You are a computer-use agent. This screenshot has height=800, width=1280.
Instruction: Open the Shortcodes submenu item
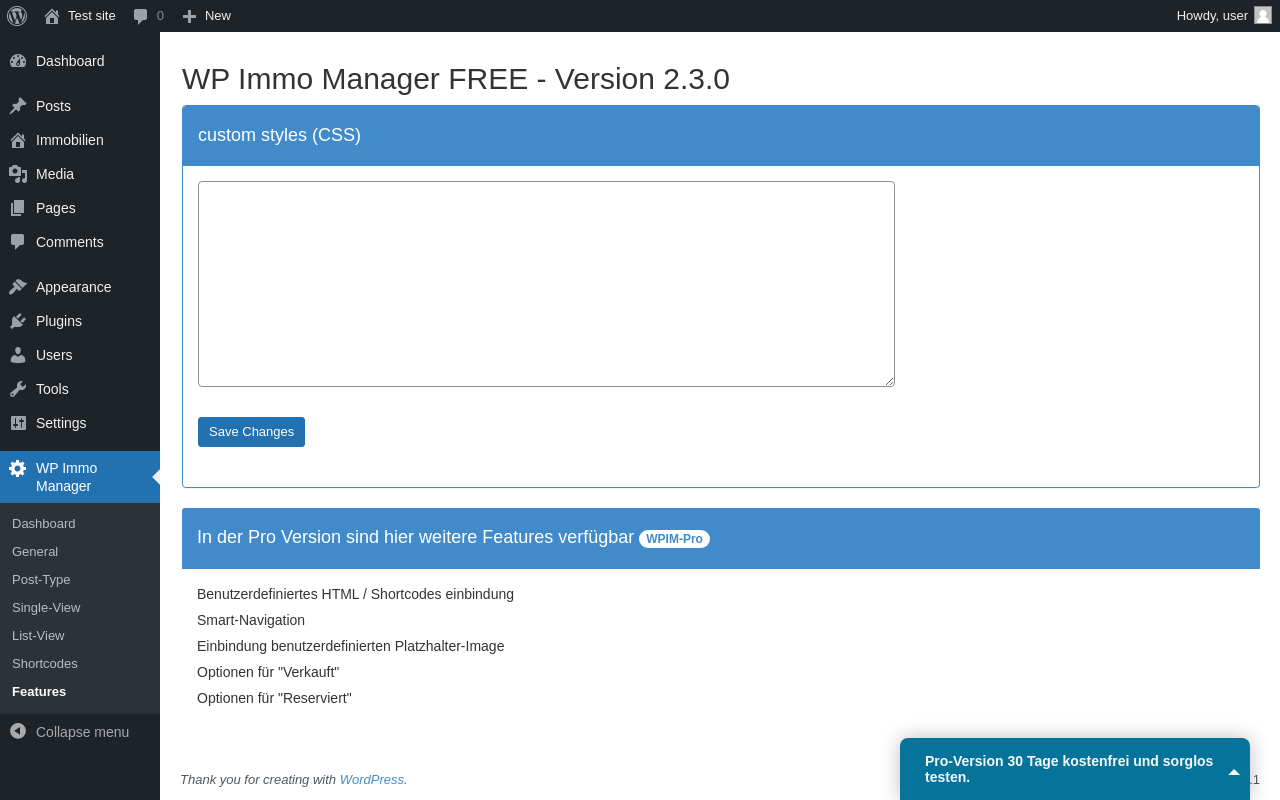pyautogui.click(x=45, y=663)
